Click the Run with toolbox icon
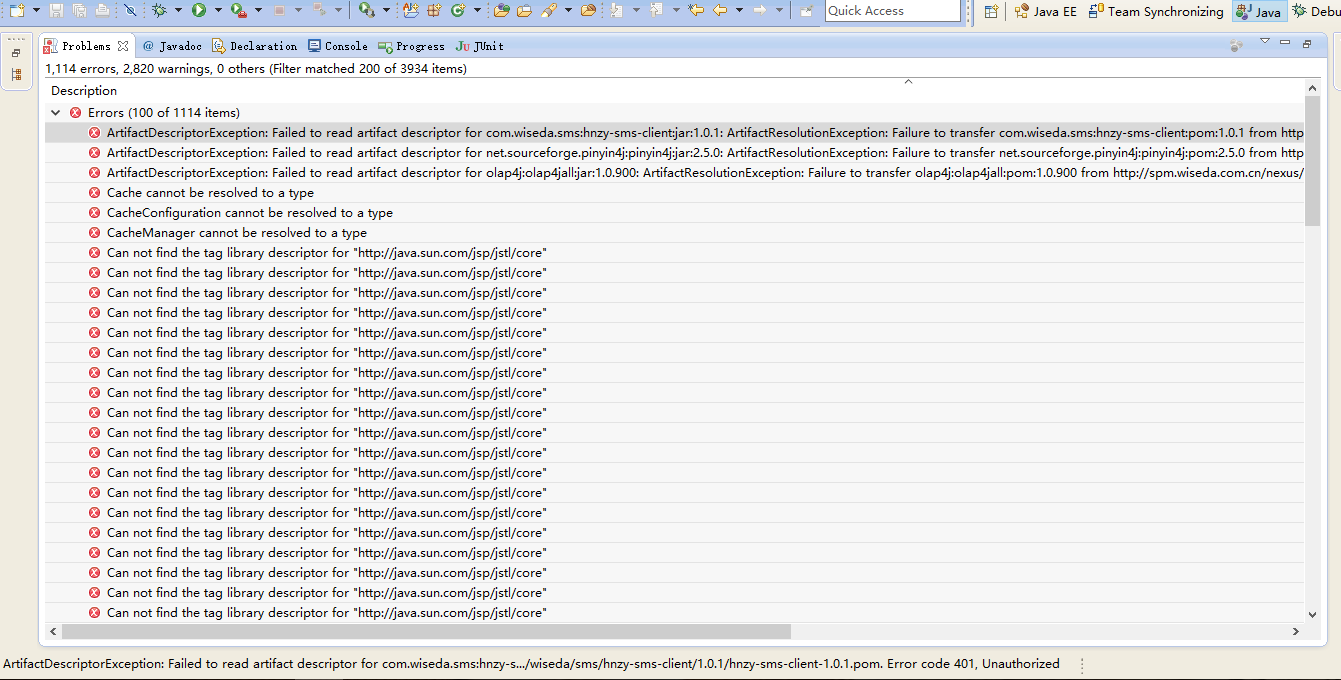This screenshot has width=1341, height=680. coord(239,10)
